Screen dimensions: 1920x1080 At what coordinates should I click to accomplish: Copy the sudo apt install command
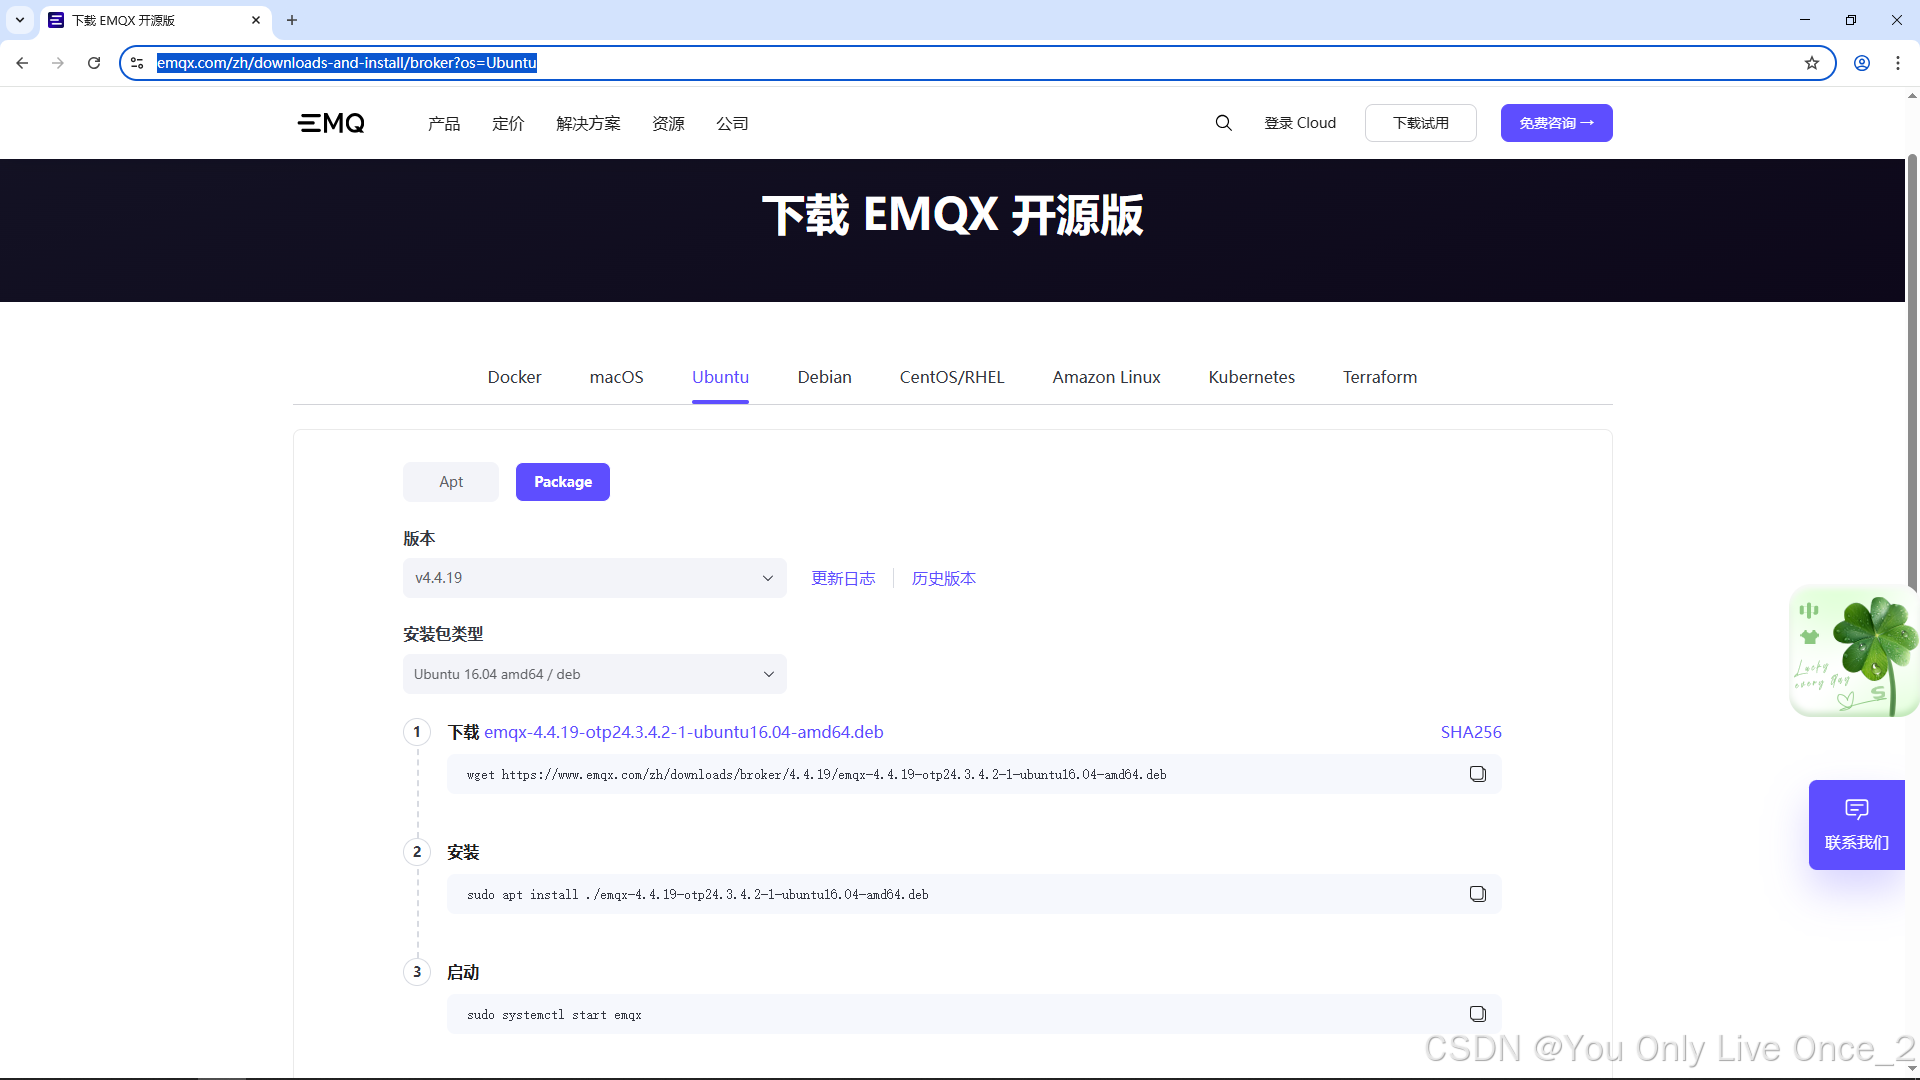point(1477,894)
